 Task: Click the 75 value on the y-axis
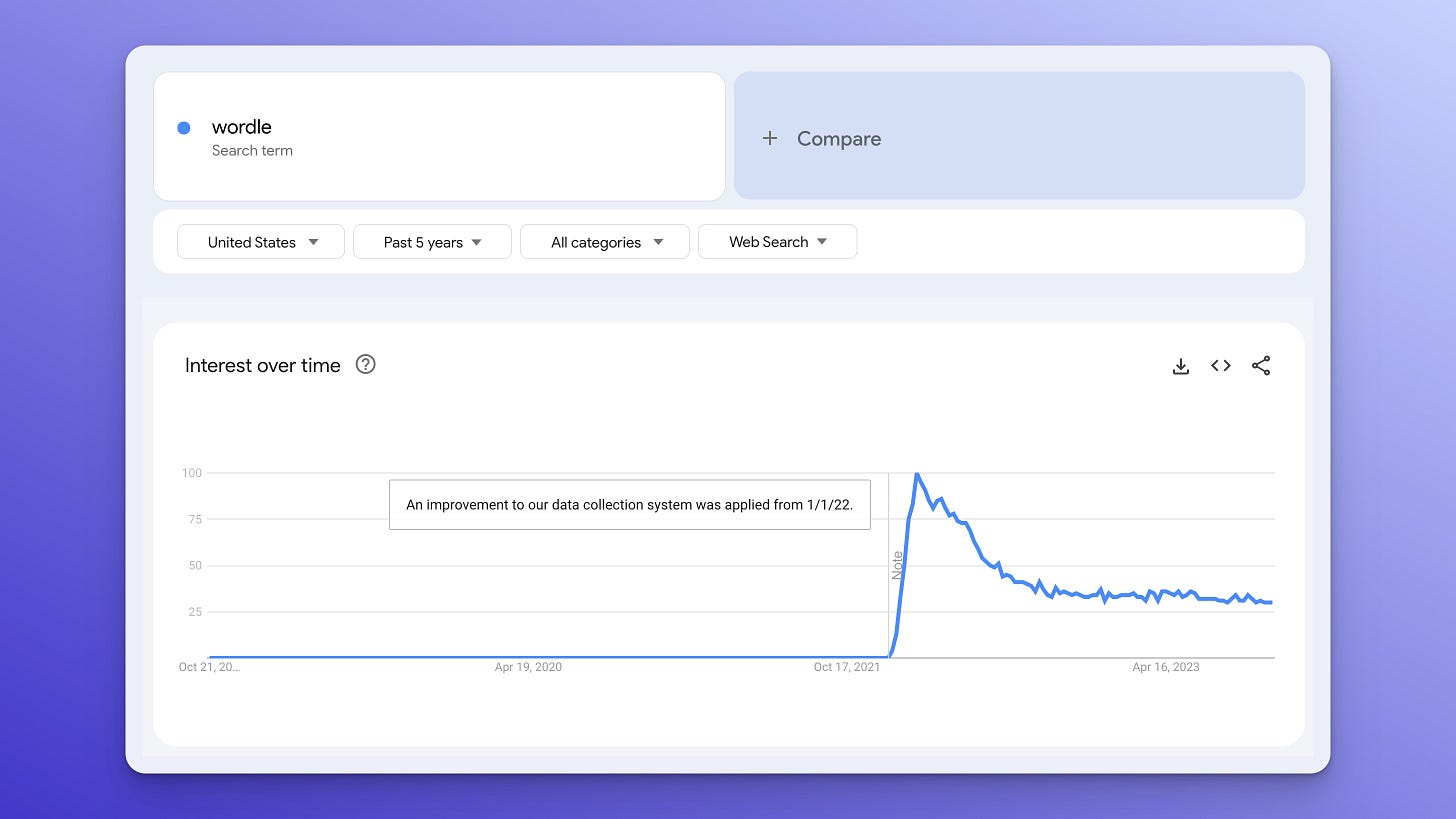pyautogui.click(x=195, y=519)
